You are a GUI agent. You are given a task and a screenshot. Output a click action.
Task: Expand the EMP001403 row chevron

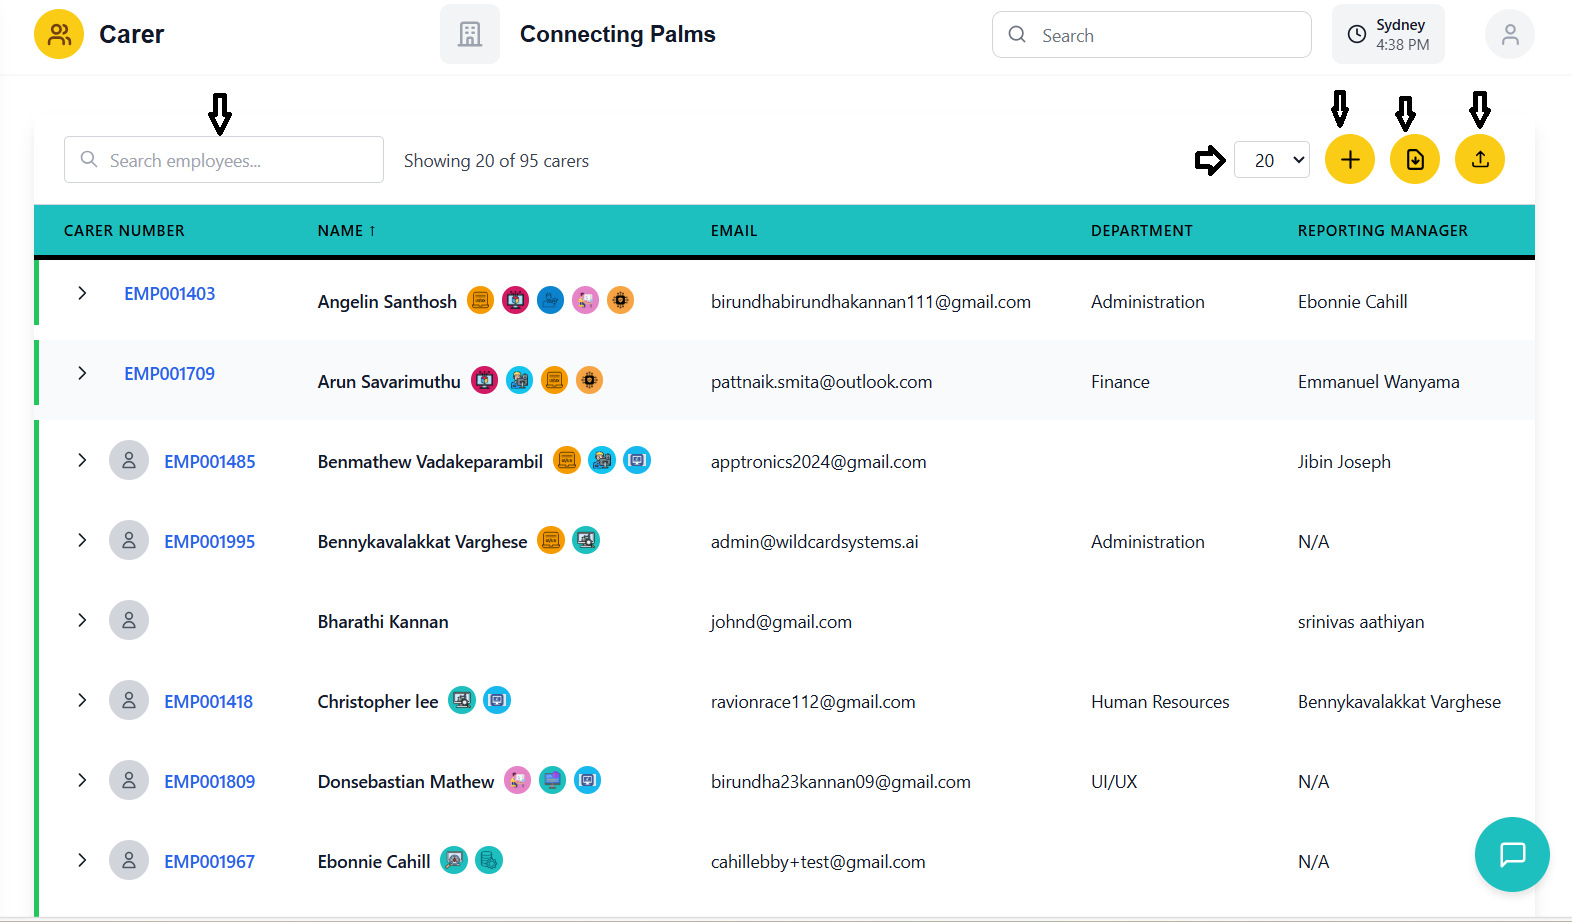(82, 293)
